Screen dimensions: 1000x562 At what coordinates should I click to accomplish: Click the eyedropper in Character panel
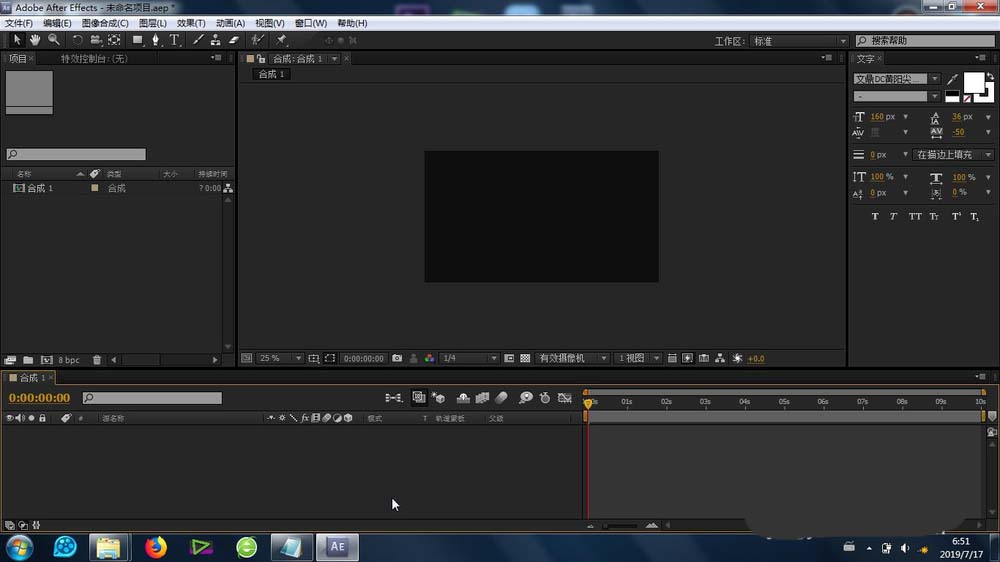pyautogui.click(x=952, y=80)
